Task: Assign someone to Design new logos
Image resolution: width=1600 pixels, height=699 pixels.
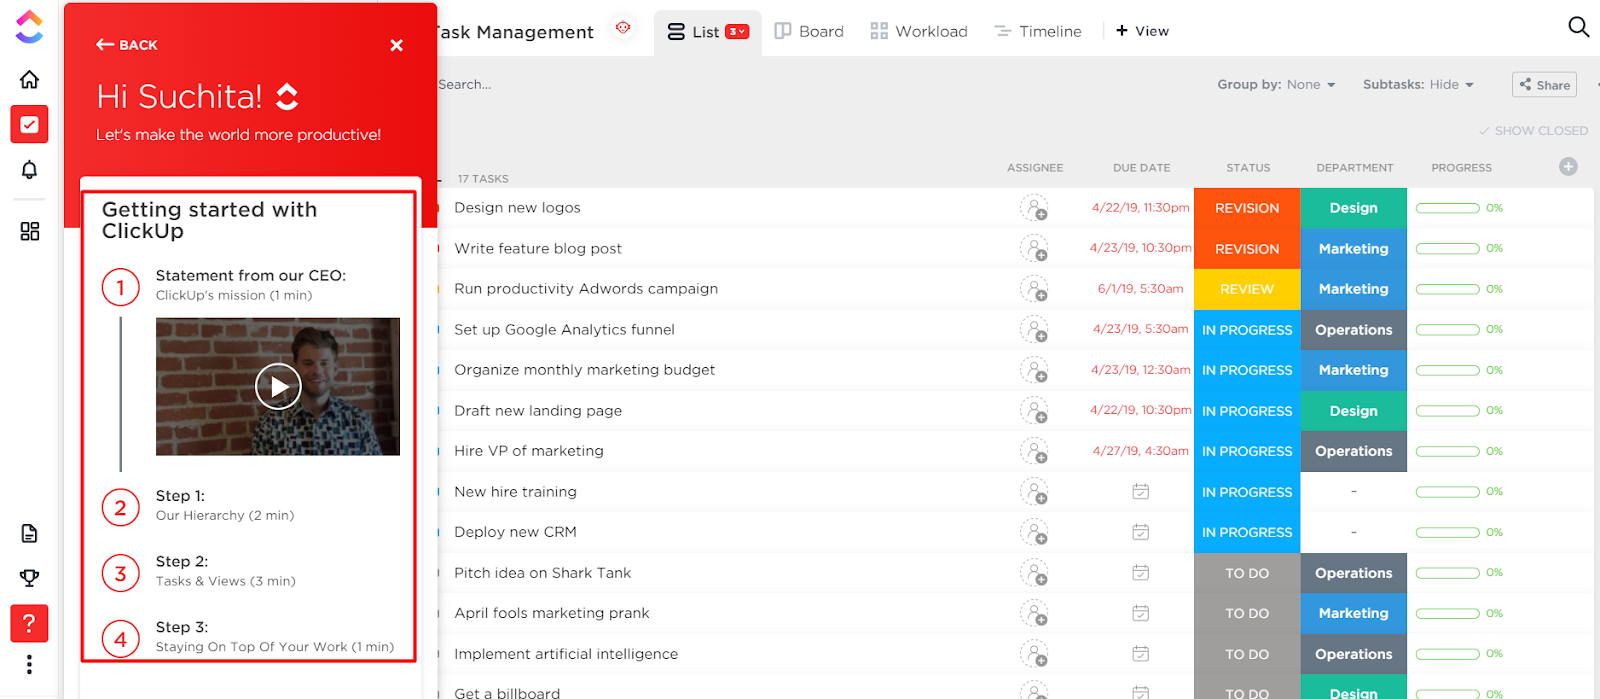Action: coord(1034,208)
